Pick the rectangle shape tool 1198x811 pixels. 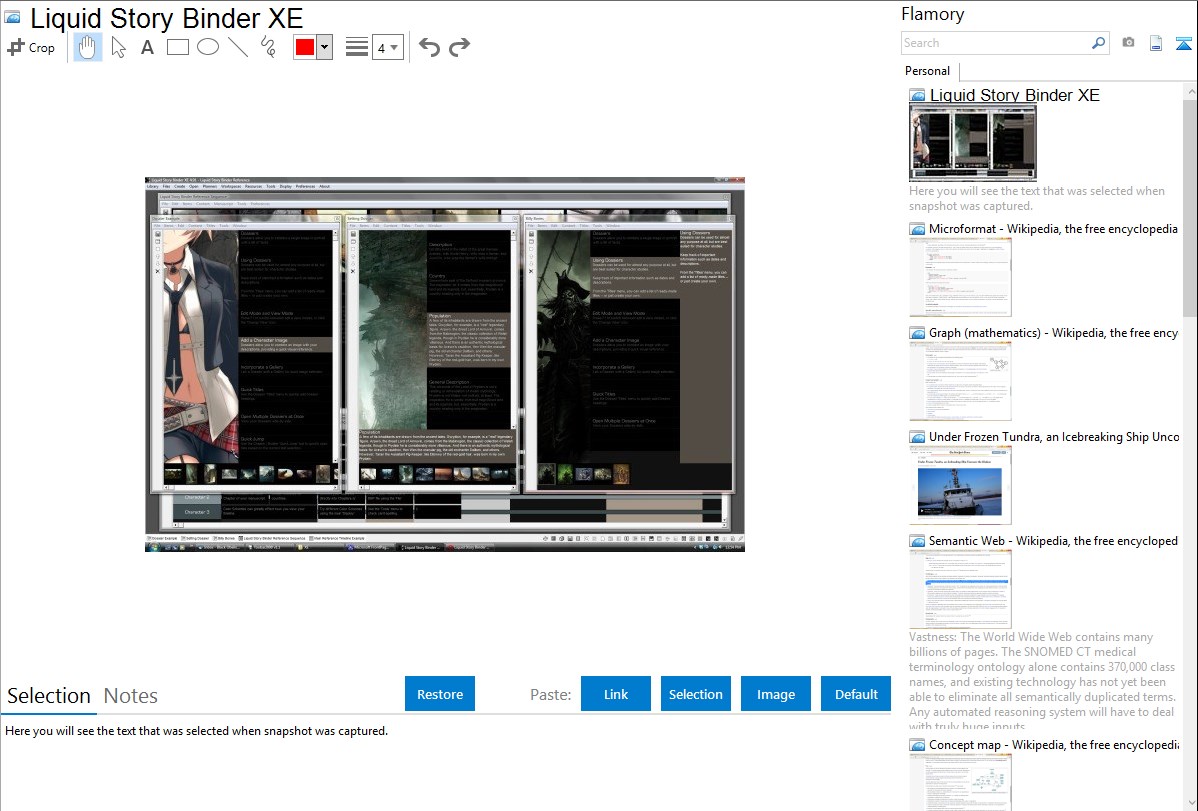coord(177,47)
